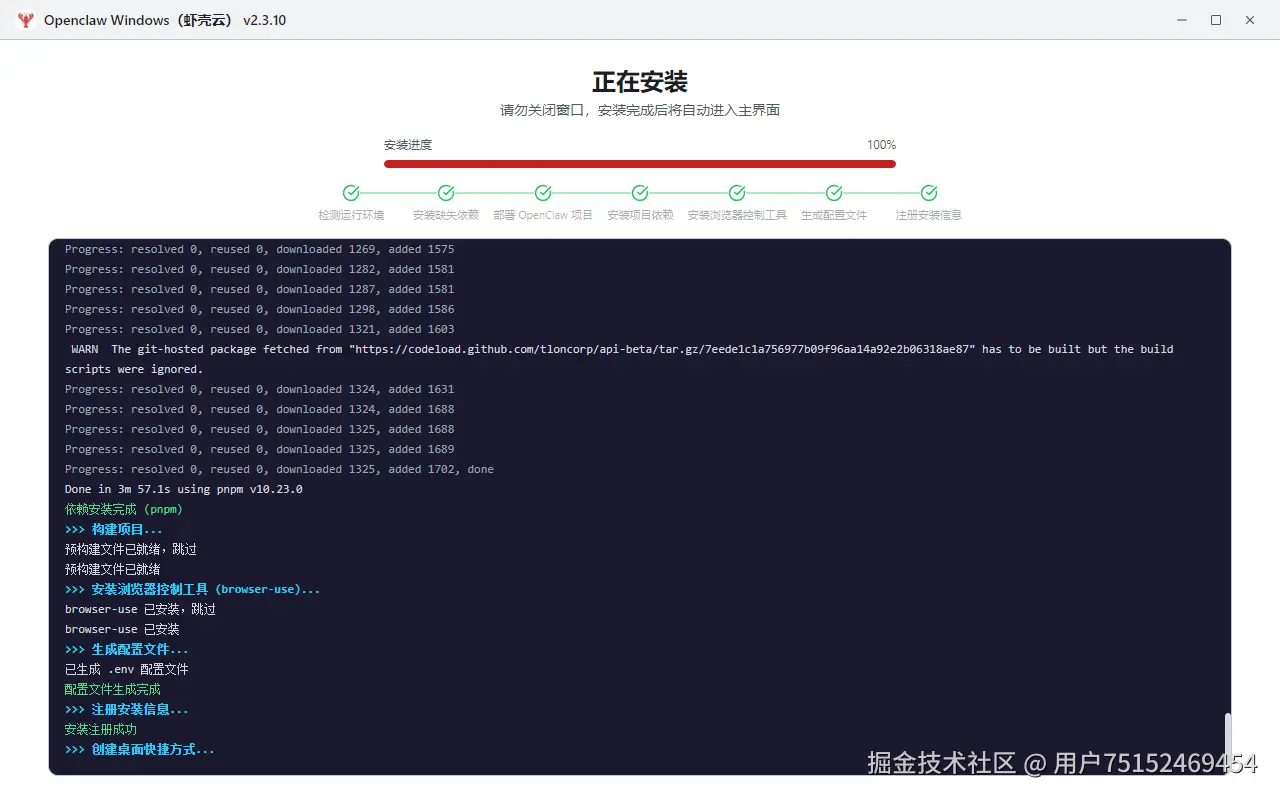Image resolution: width=1280 pixels, height=800 pixels.
Task: Maximize the Openclaw installer window
Action: 1216,20
